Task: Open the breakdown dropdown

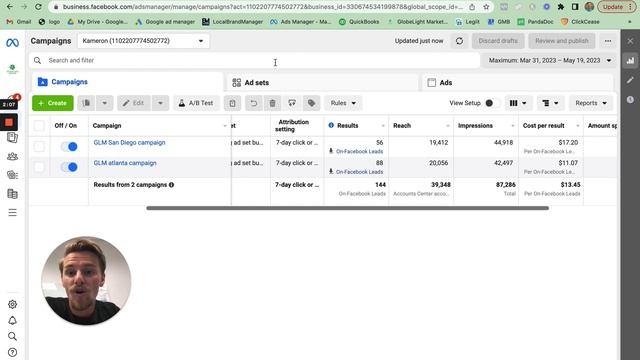Action: 550,103
